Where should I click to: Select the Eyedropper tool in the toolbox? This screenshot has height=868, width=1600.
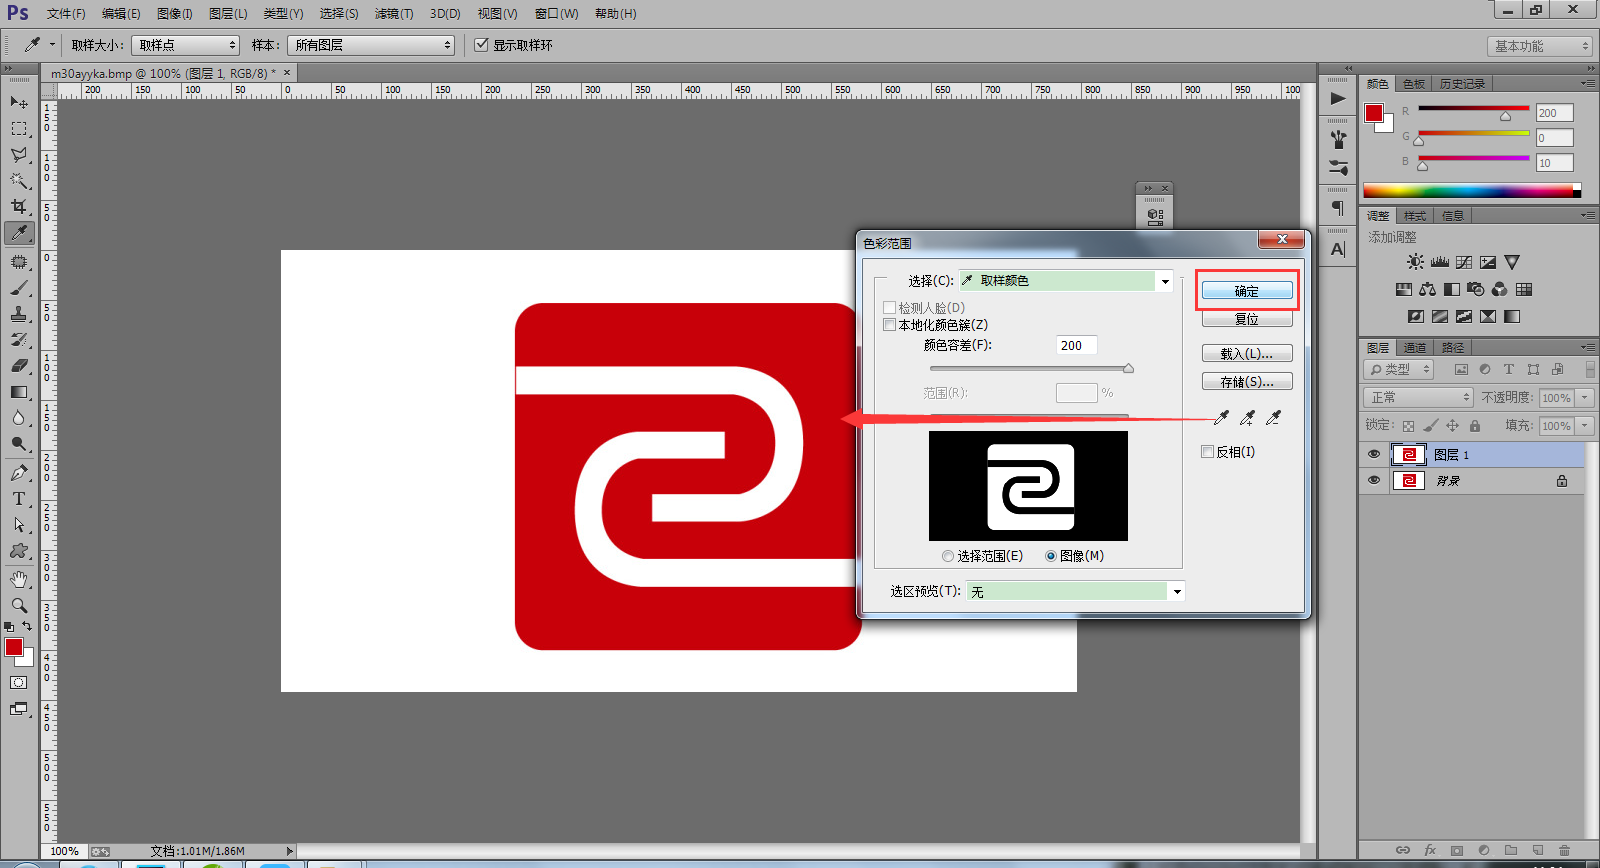(x=19, y=233)
